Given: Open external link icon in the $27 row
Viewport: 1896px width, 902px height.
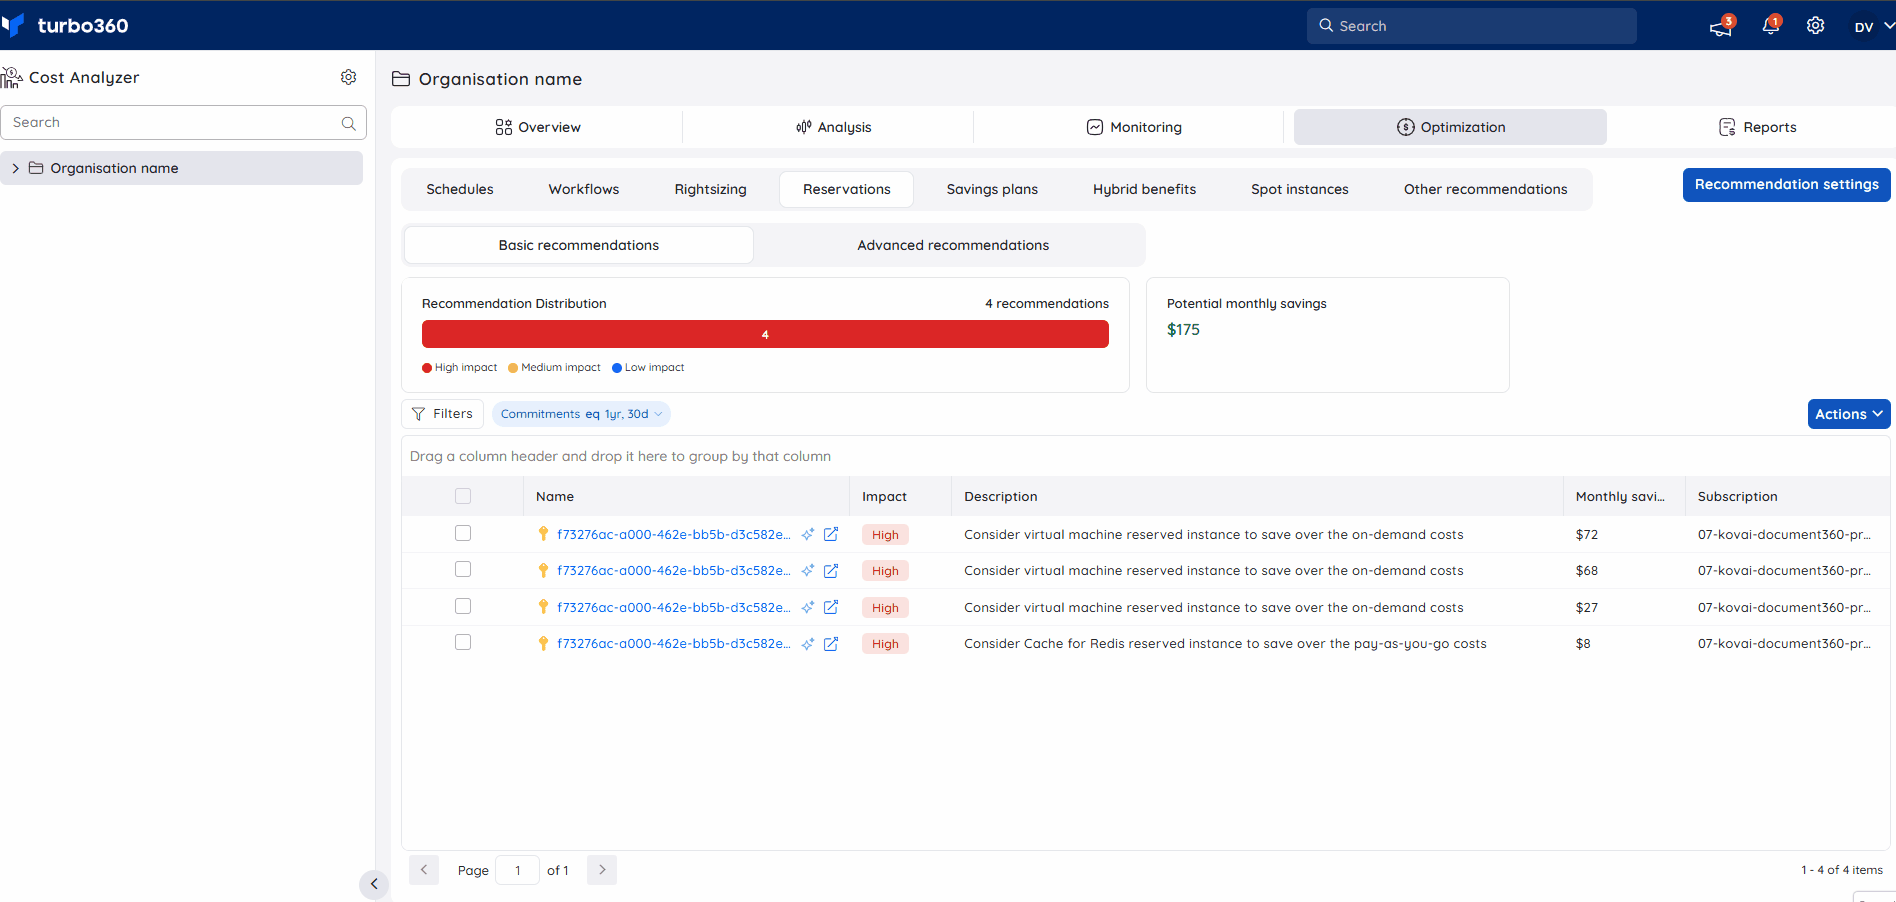Looking at the screenshot, I should (831, 607).
